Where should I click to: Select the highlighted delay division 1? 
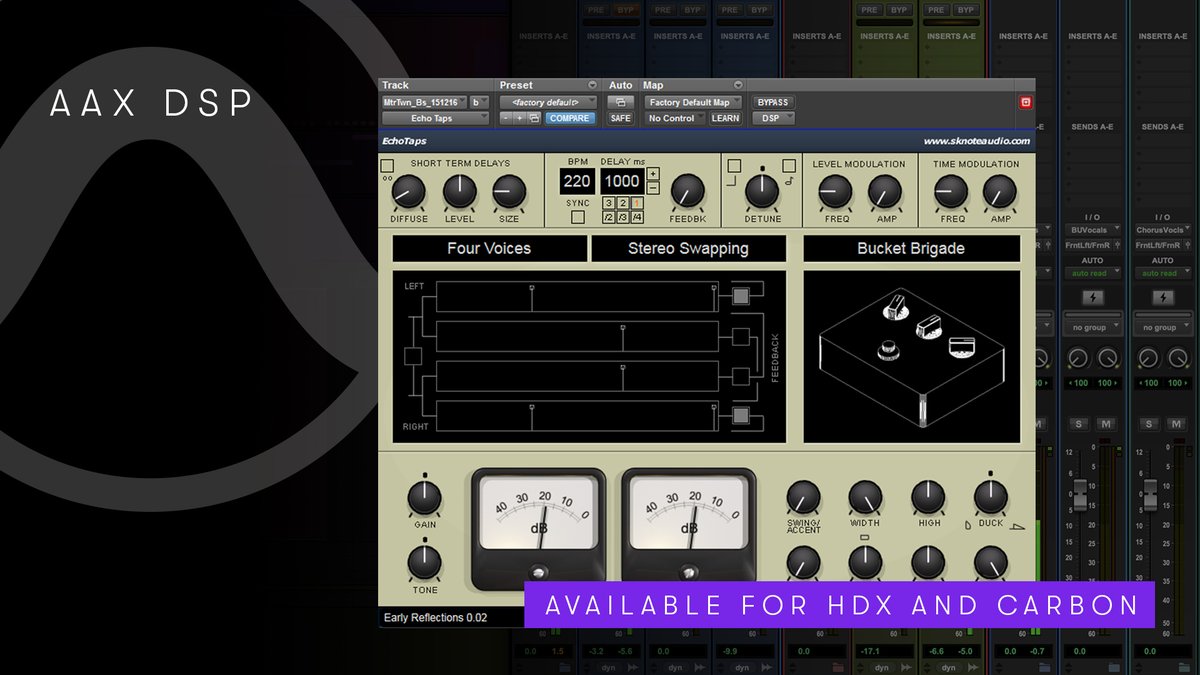638,204
